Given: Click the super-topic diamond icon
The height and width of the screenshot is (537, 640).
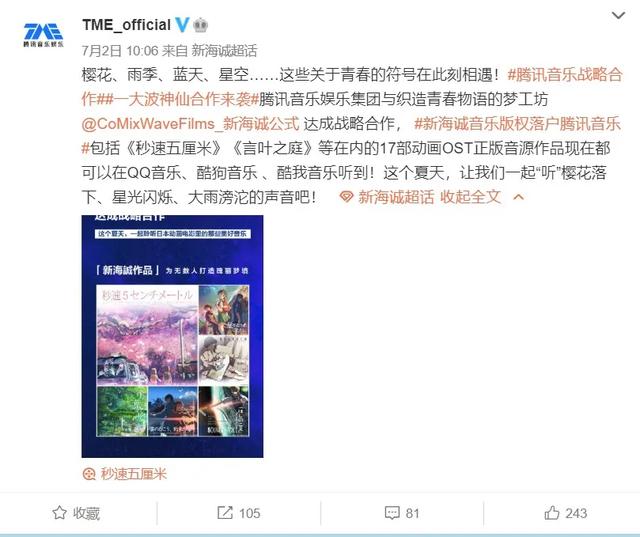Looking at the screenshot, I should [x=346, y=197].
